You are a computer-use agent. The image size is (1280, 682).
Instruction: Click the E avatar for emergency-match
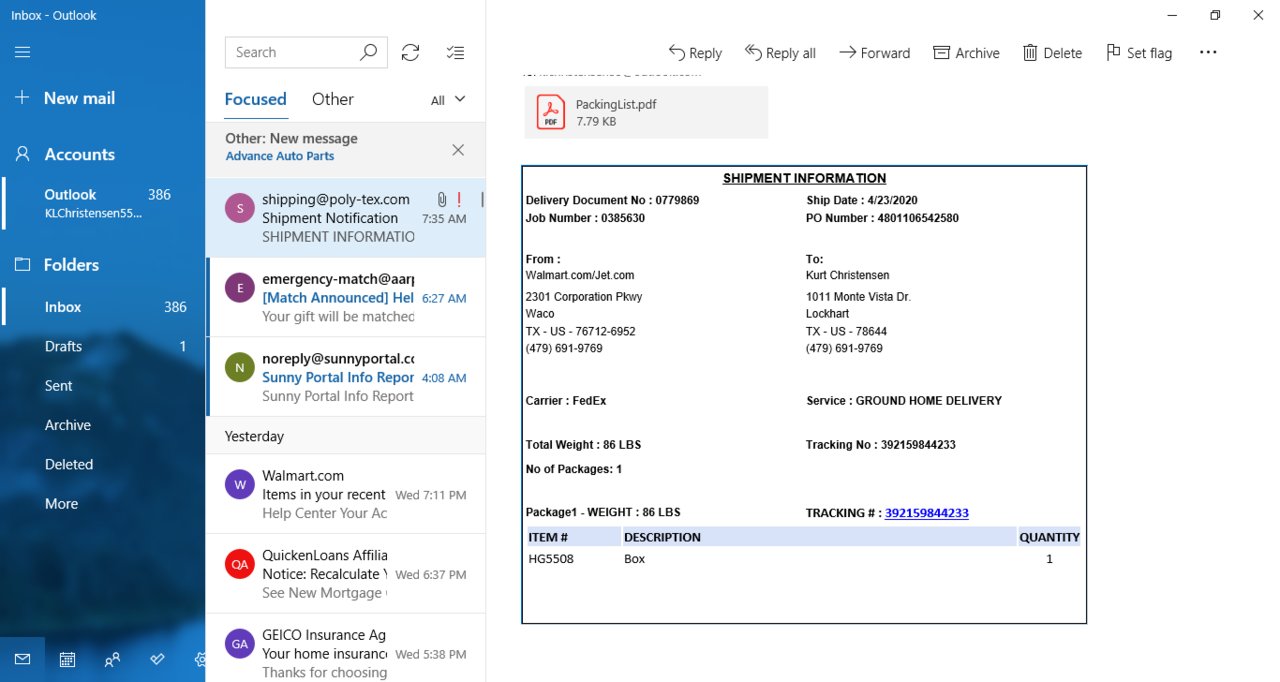point(239,288)
